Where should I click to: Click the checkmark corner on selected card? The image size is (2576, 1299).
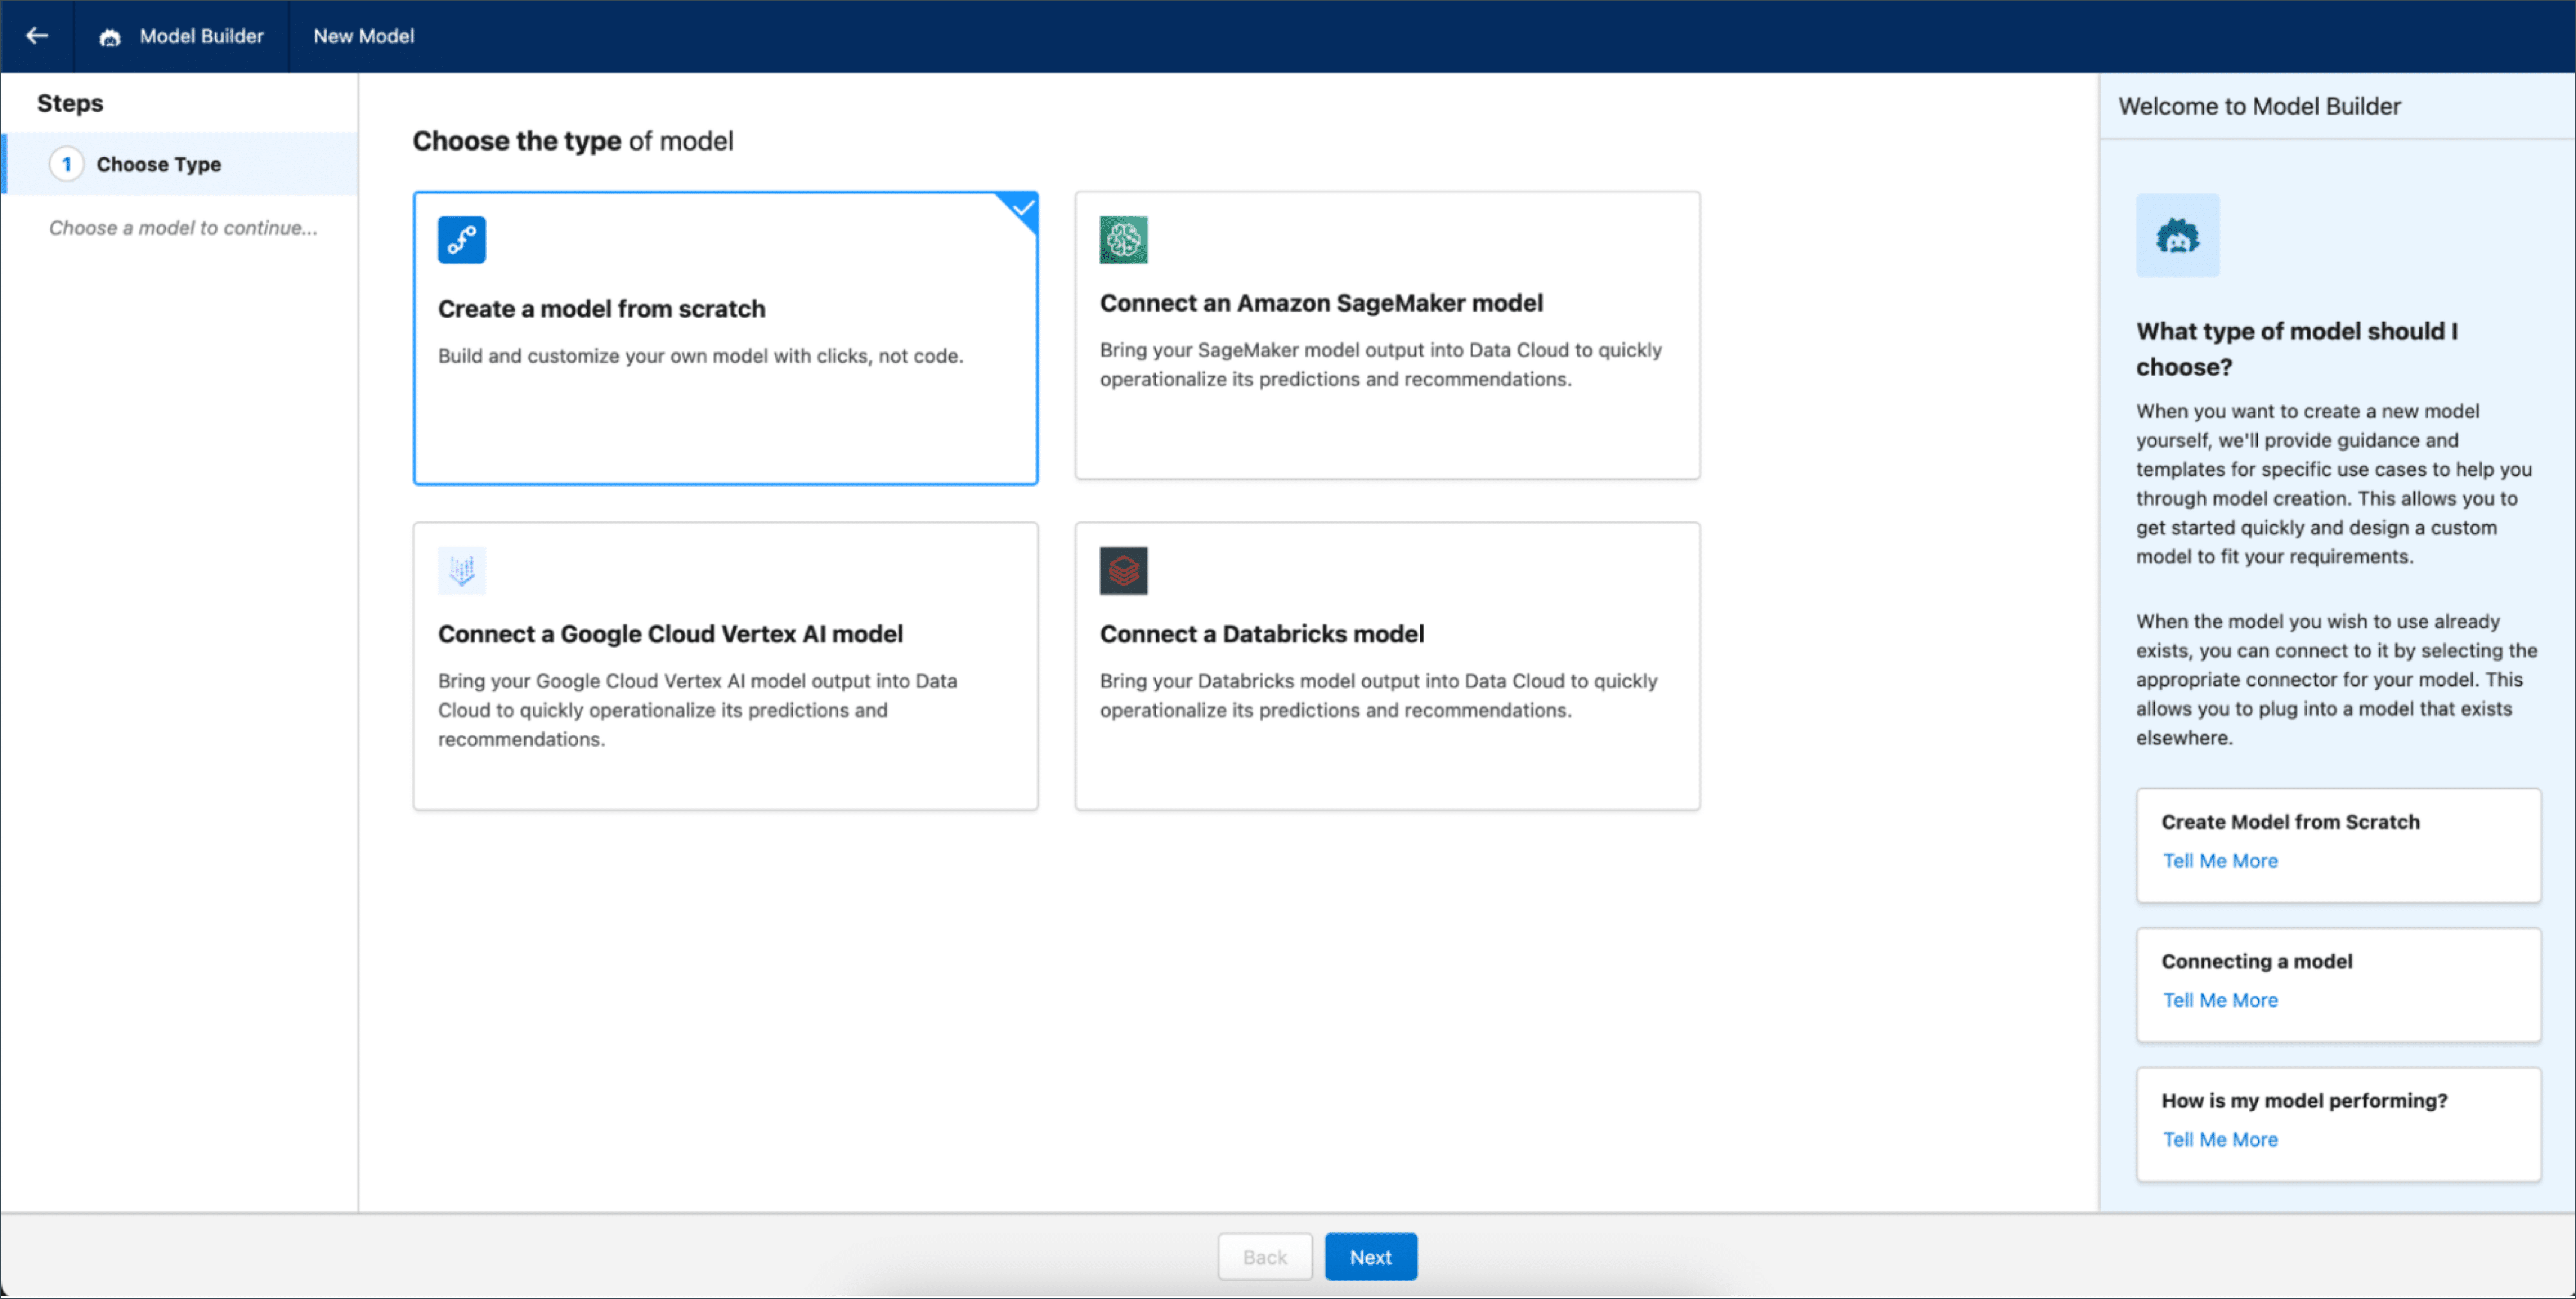(x=1022, y=208)
